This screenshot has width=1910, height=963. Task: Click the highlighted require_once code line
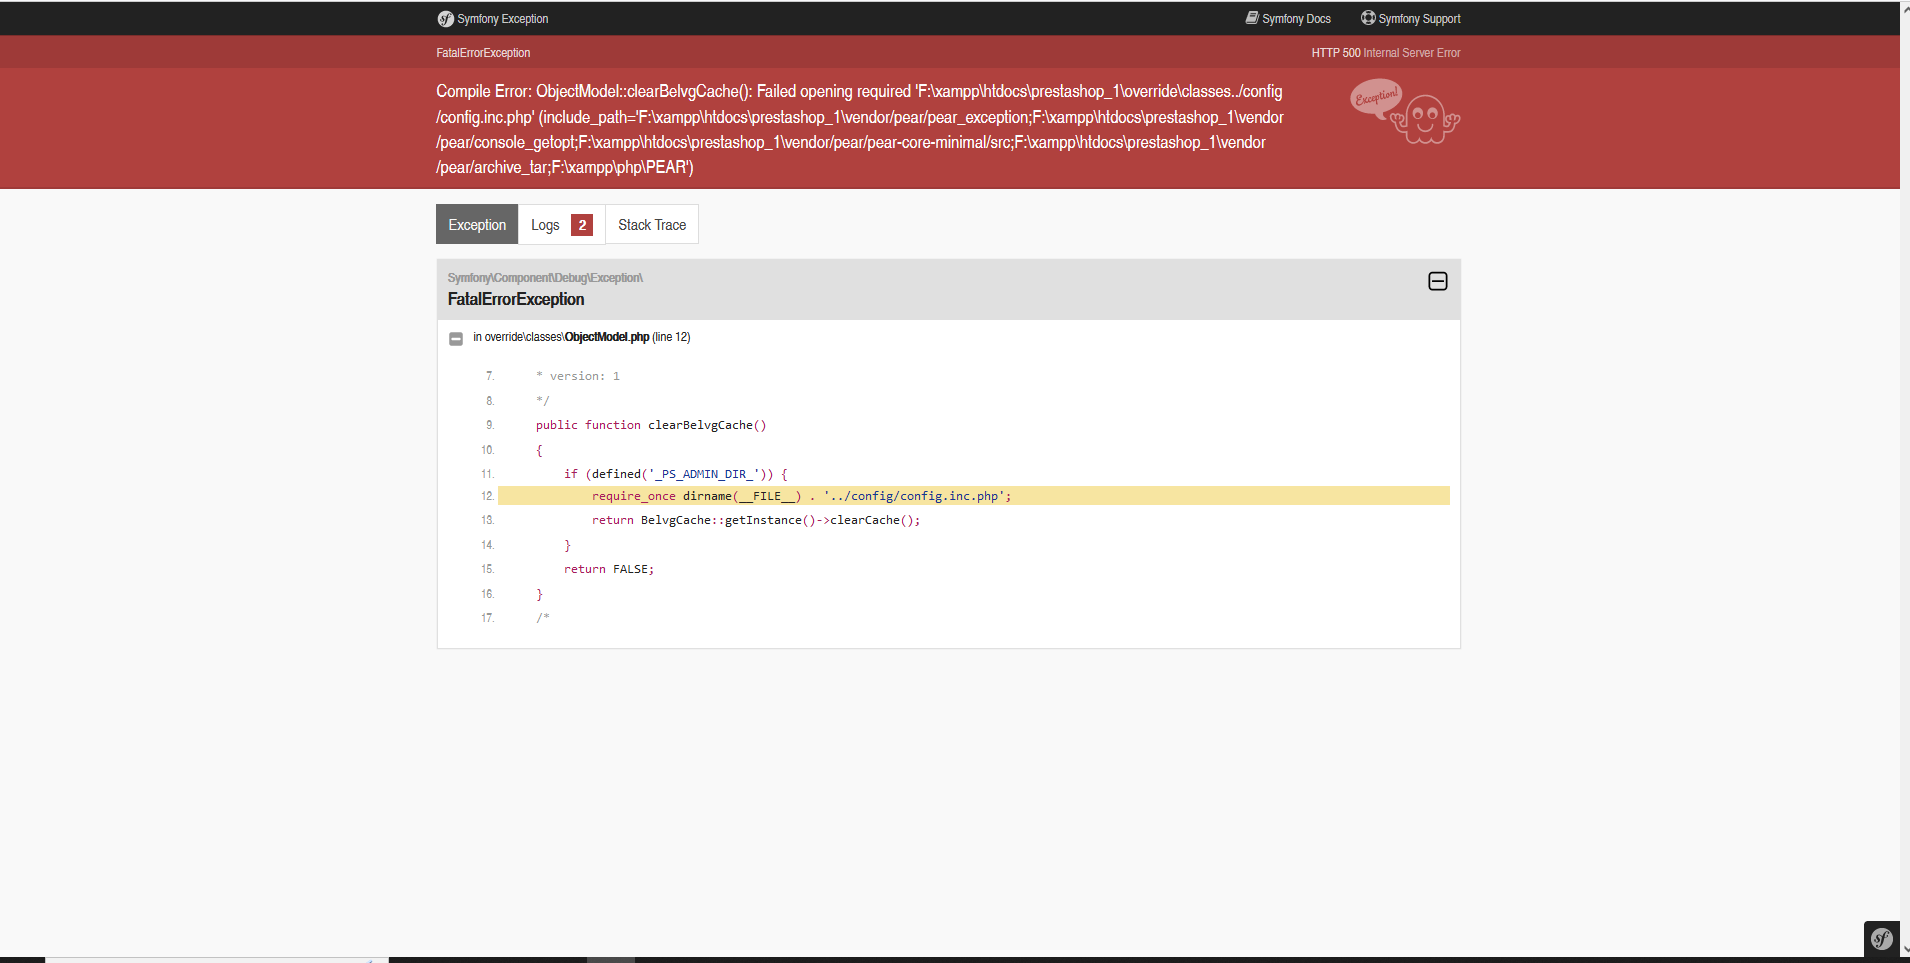(x=974, y=496)
